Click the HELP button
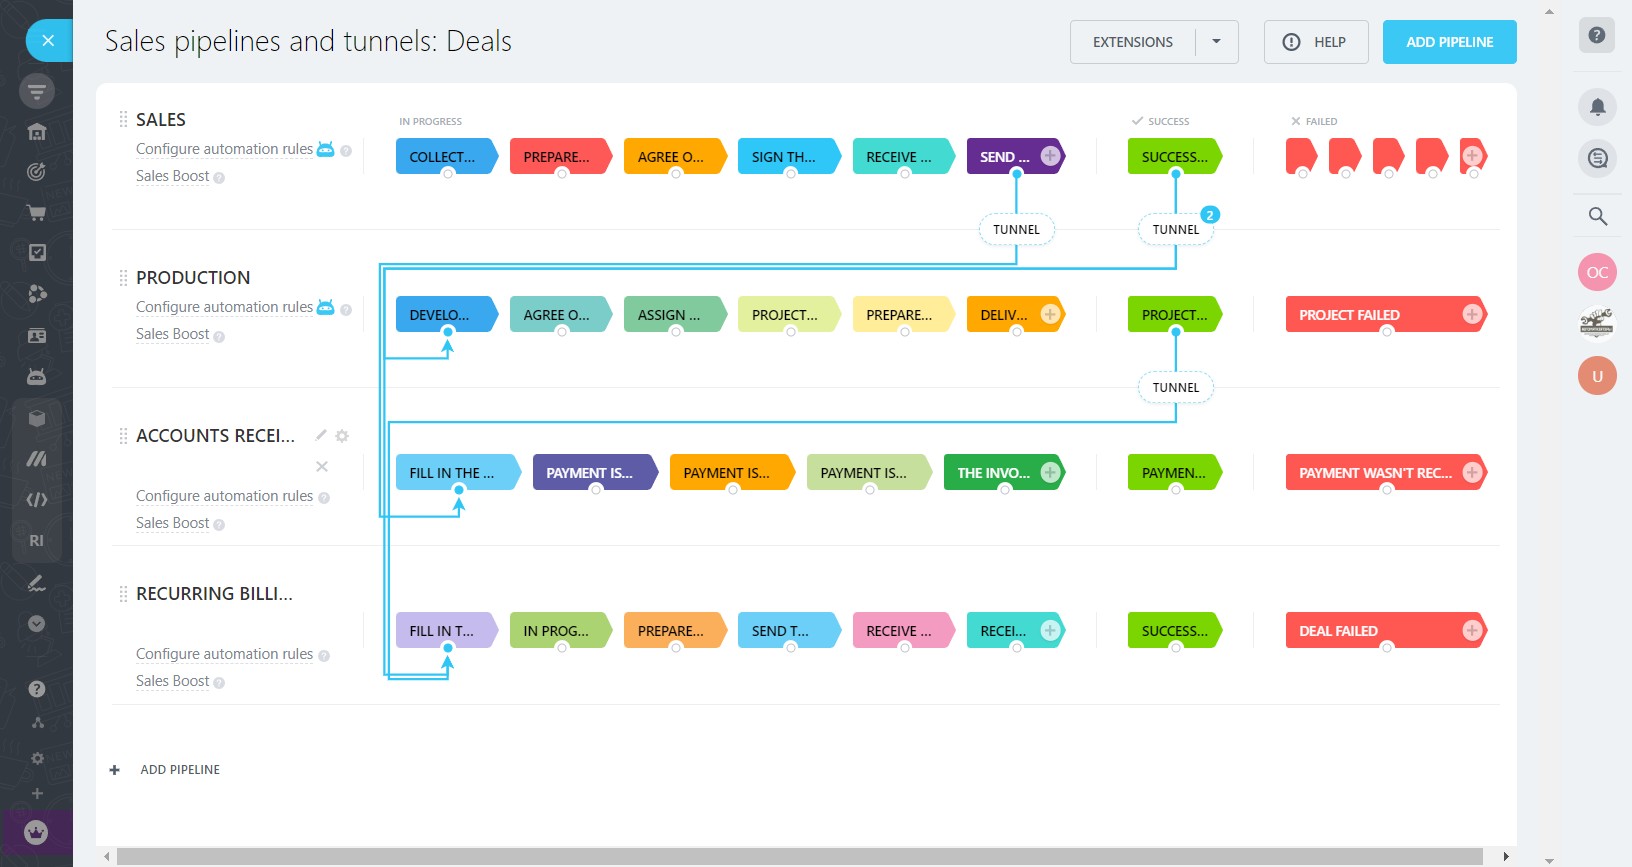 tap(1315, 42)
